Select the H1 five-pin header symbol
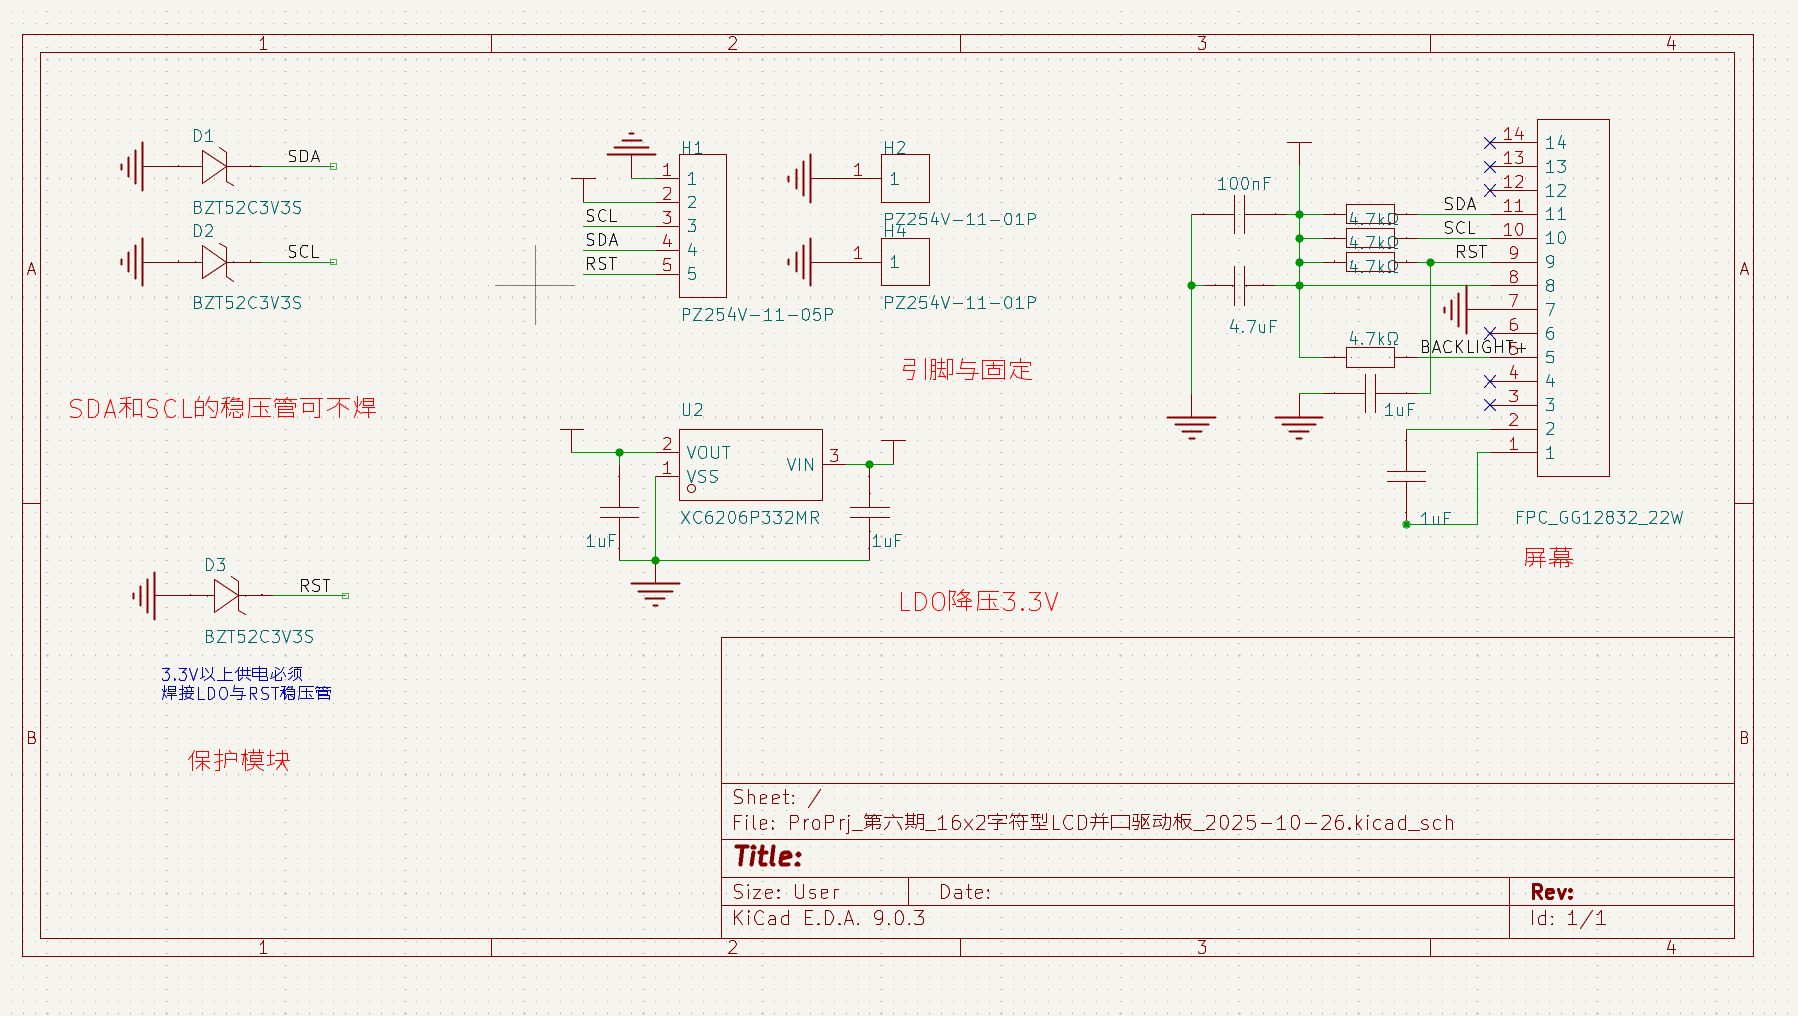The width and height of the screenshot is (1798, 1016). (703, 226)
